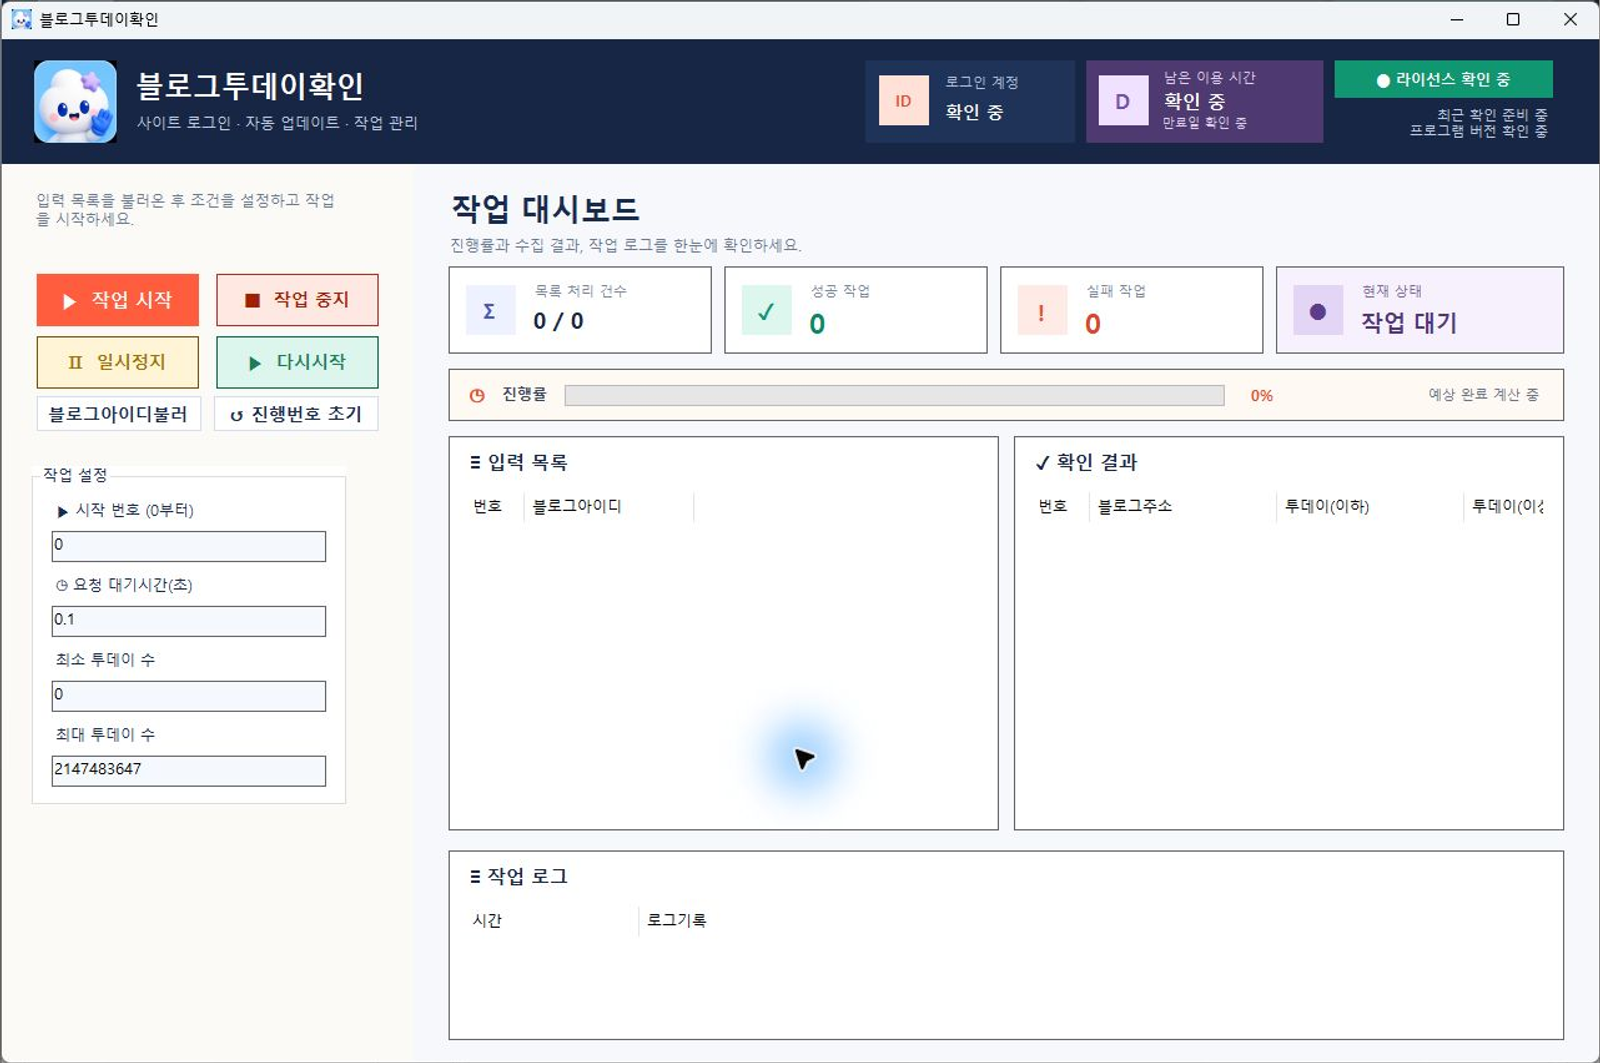Click the orange ID badge icon
Screen dimensions: 1600x1063
coord(904,101)
